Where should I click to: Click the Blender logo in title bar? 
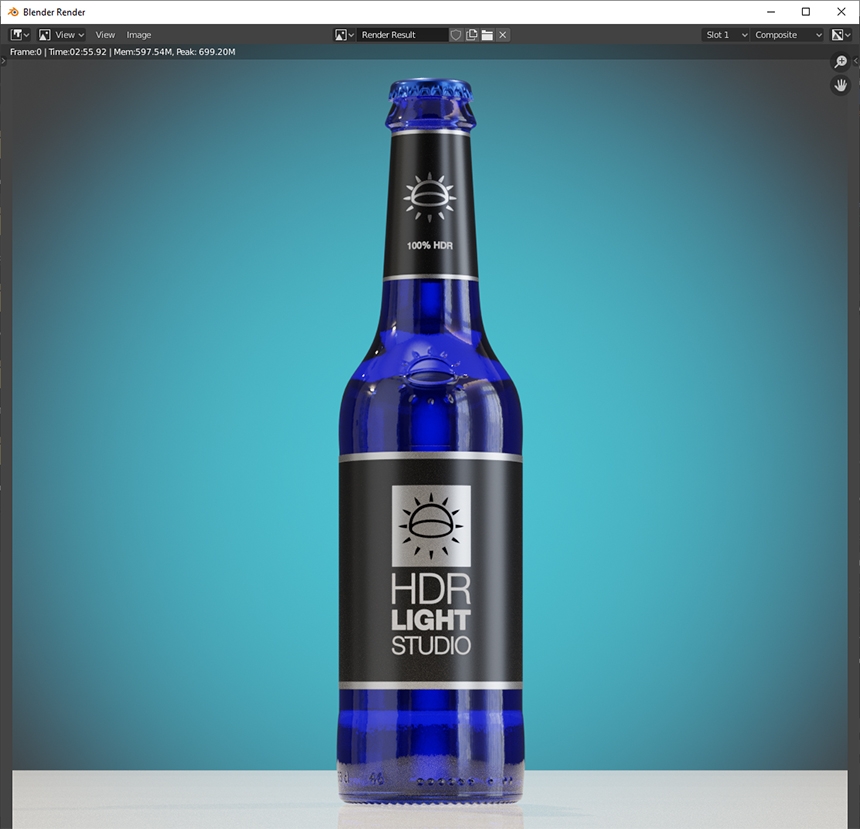point(13,12)
